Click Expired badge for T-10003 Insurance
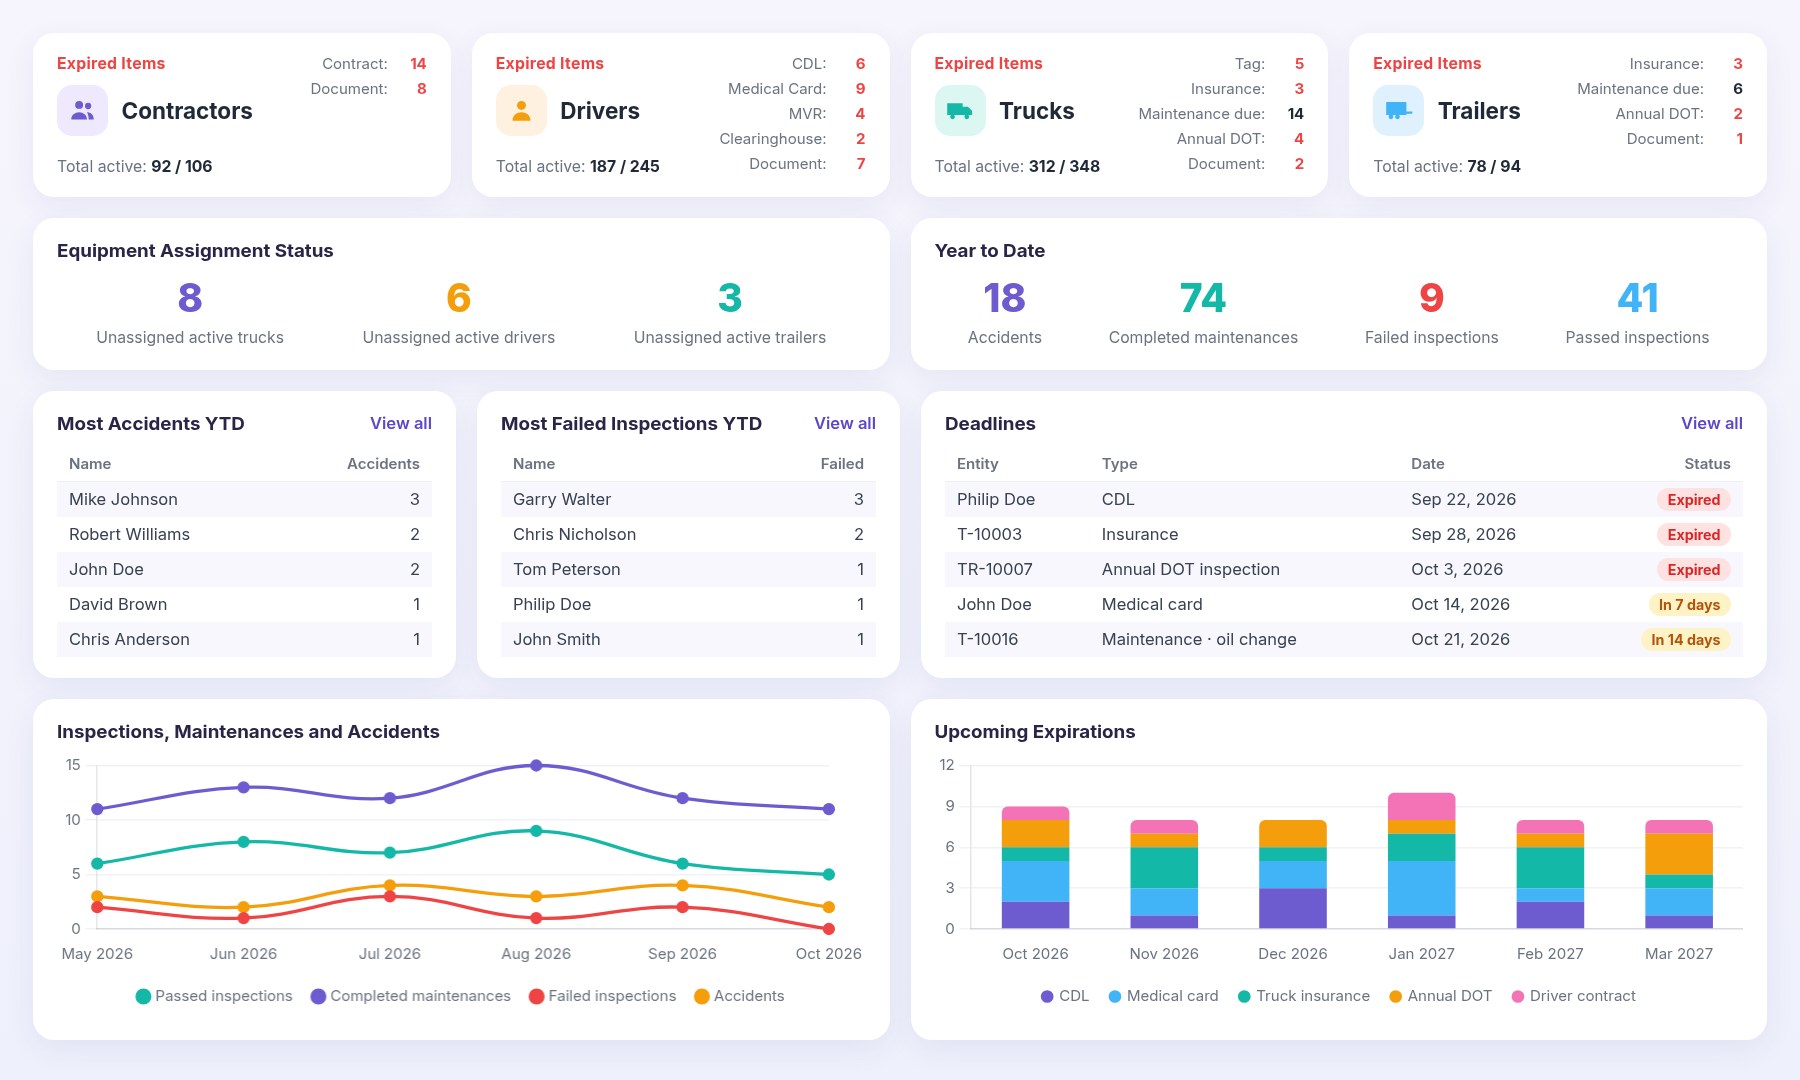The height and width of the screenshot is (1080, 1800). coord(1693,535)
